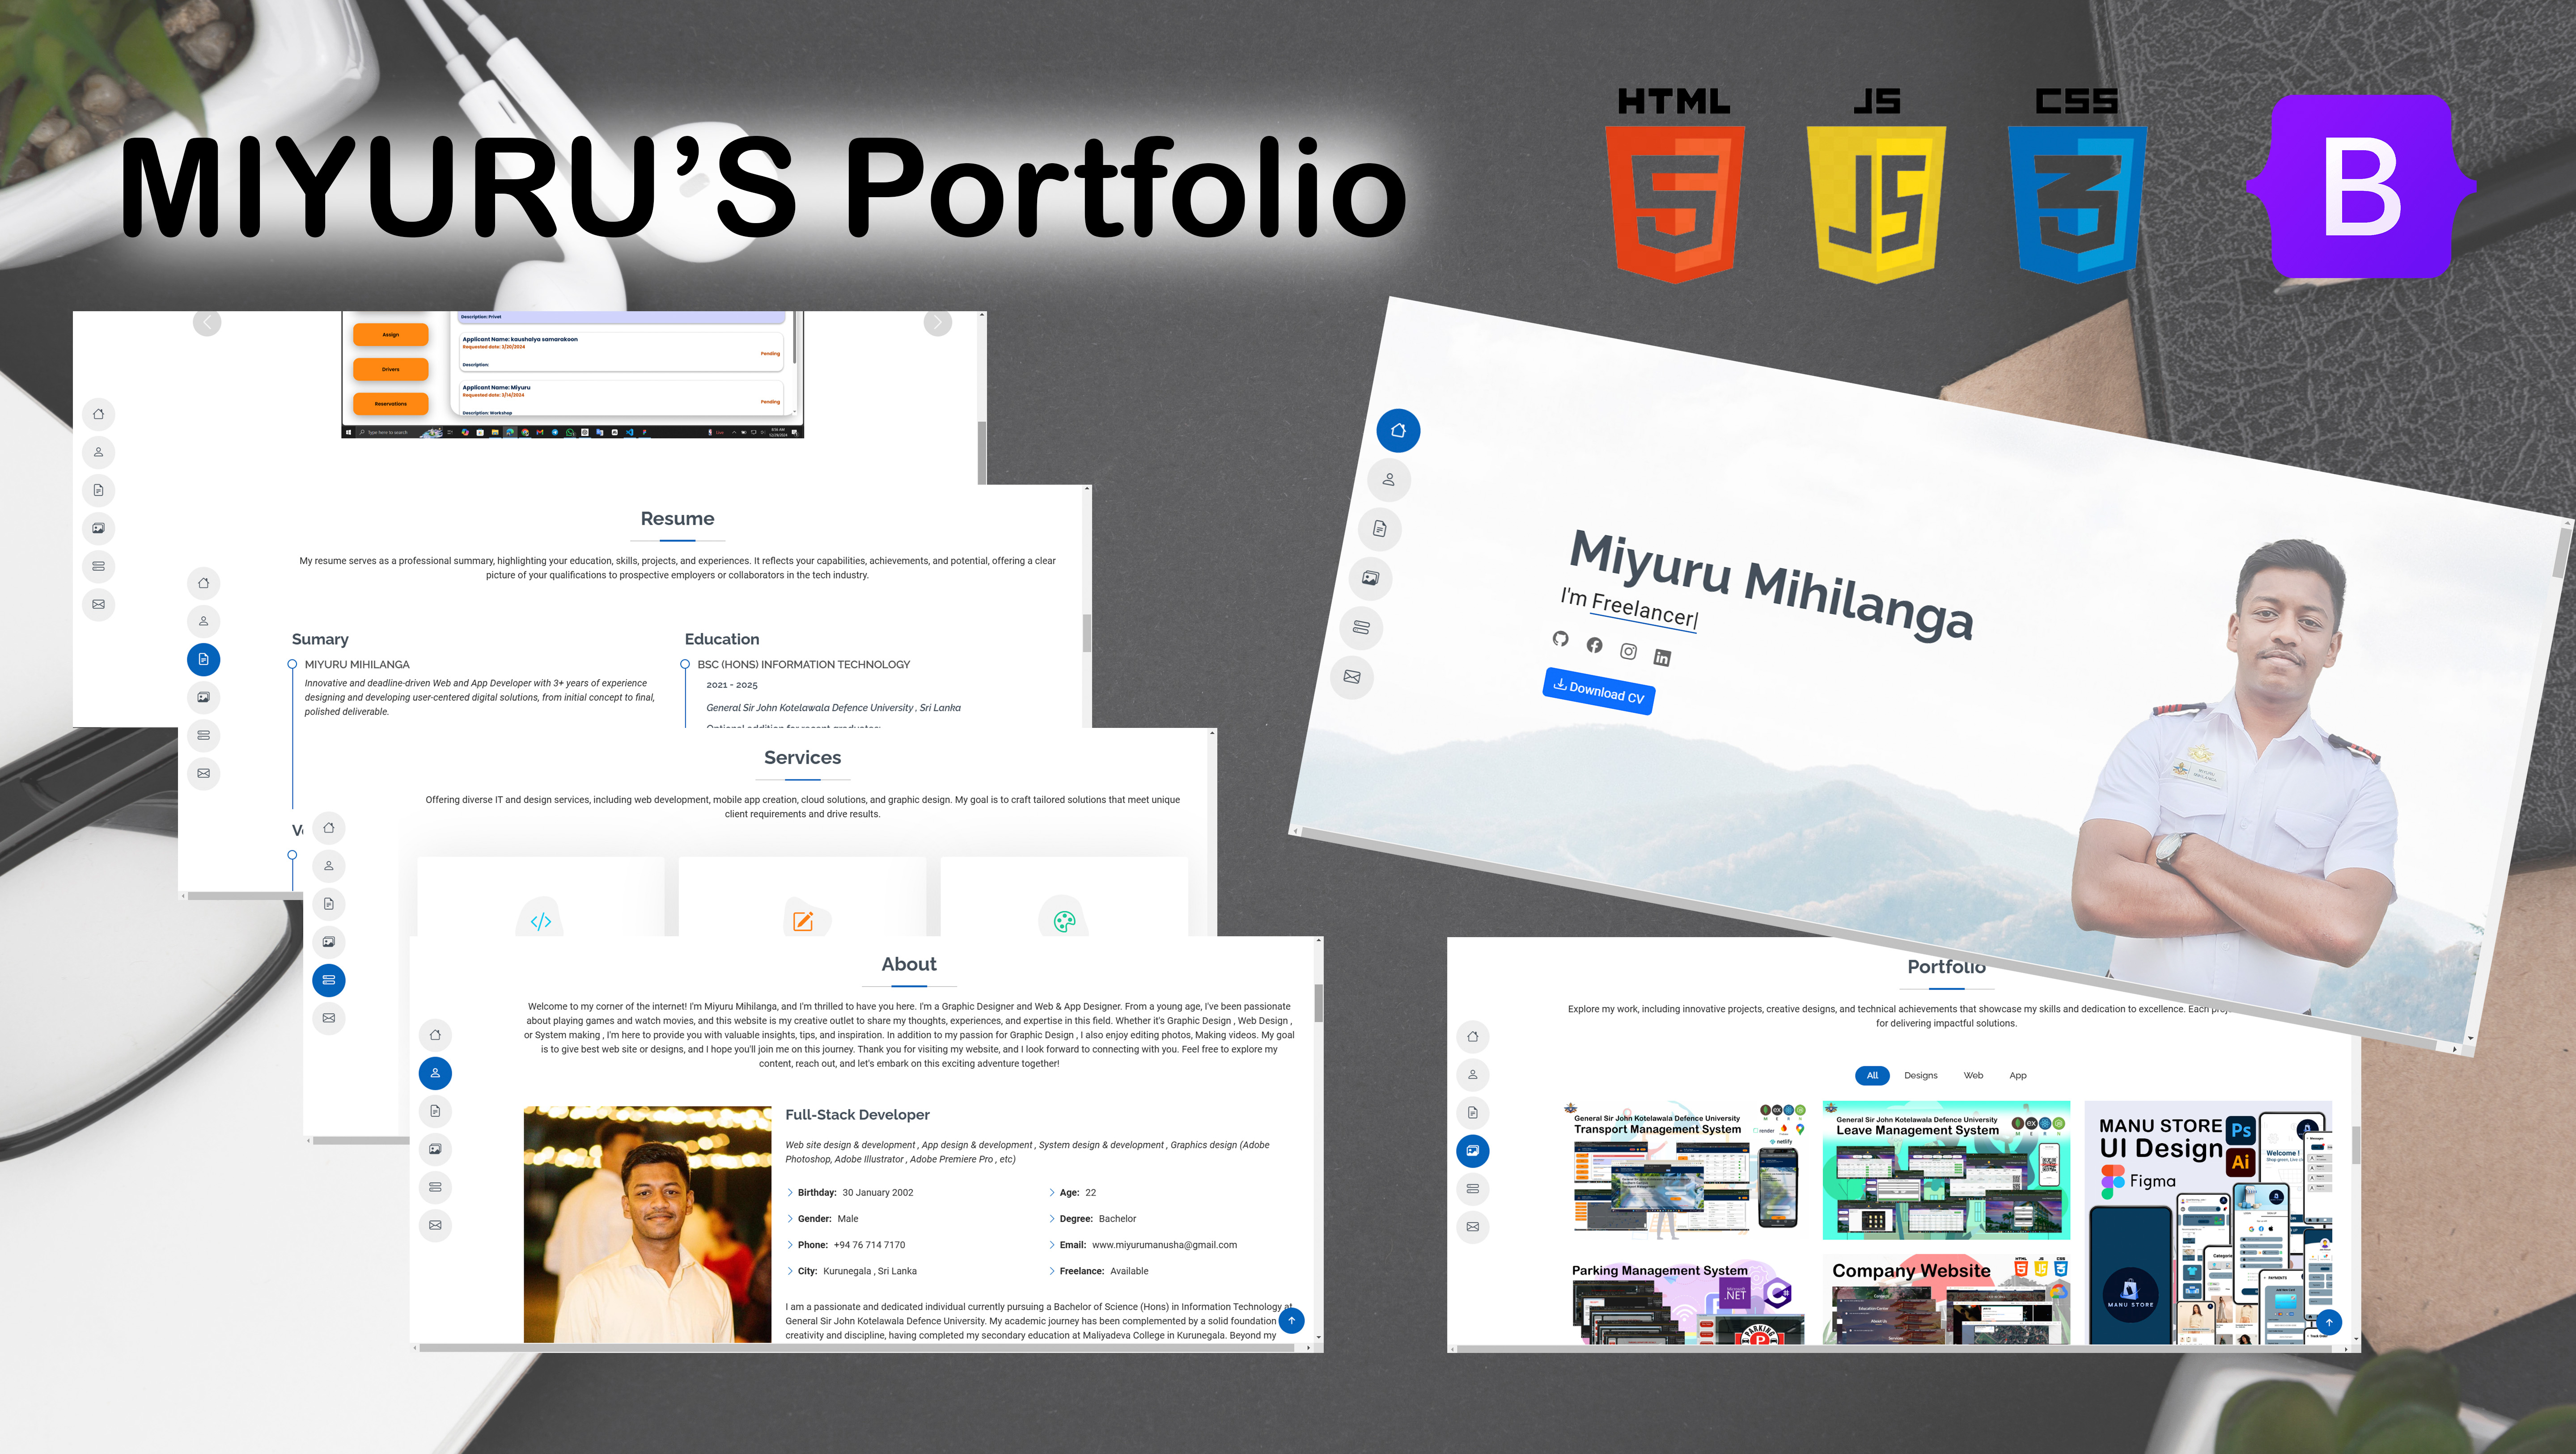
Task: Click the GitHub icon under Miyuru Mihilanga
Action: point(1560,638)
